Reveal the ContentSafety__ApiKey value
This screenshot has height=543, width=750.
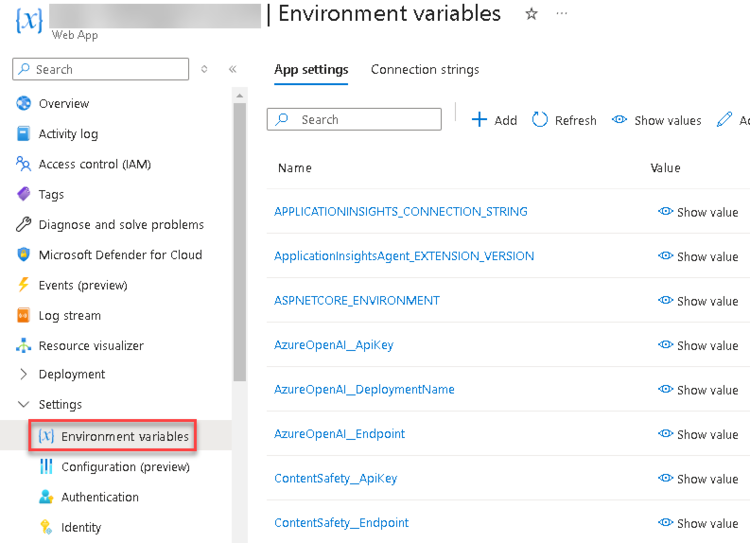coord(698,479)
